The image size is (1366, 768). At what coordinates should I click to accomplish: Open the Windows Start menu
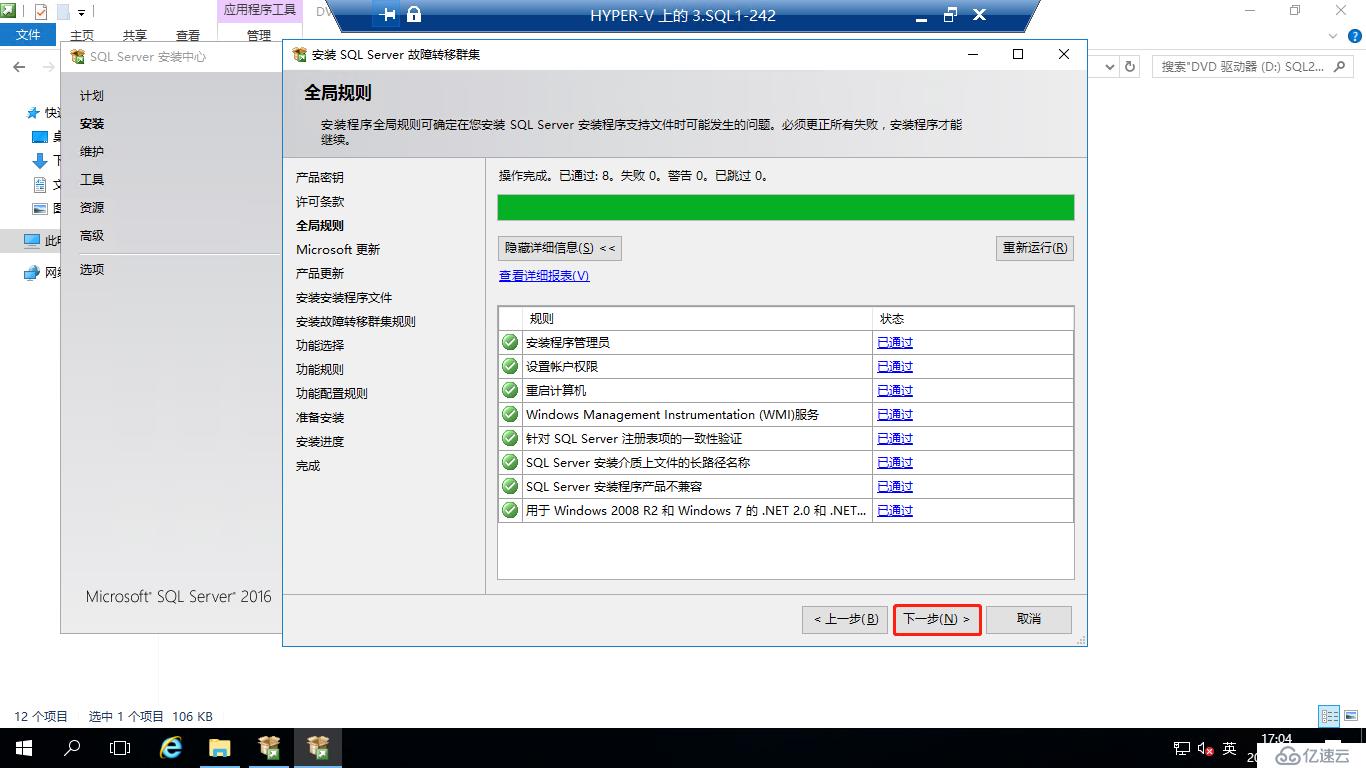[x=23, y=748]
